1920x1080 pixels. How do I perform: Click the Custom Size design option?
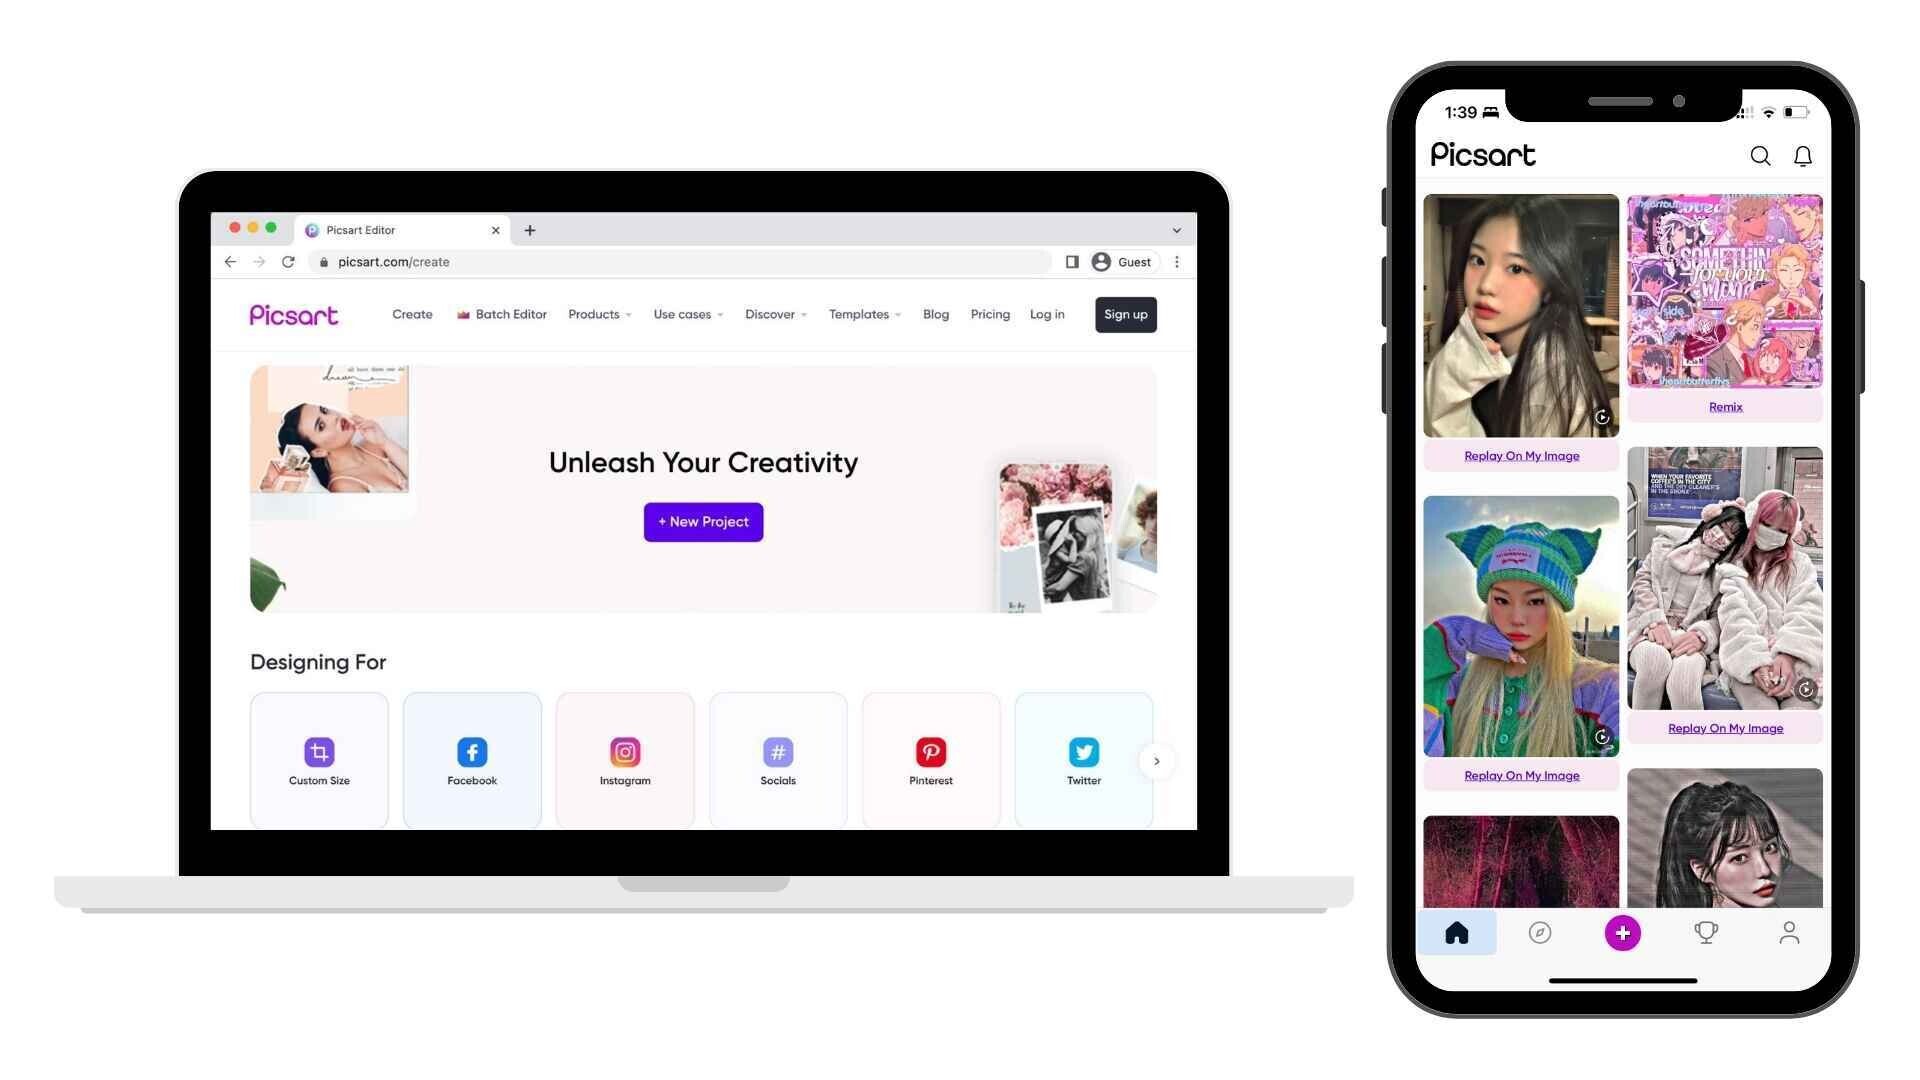point(319,760)
